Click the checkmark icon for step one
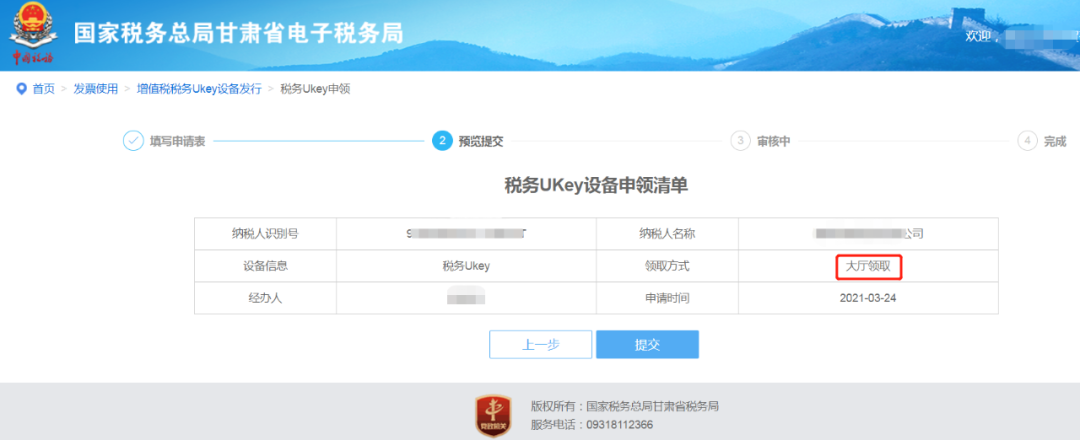This screenshot has width=1080, height=440. click(x=132, y=141)
